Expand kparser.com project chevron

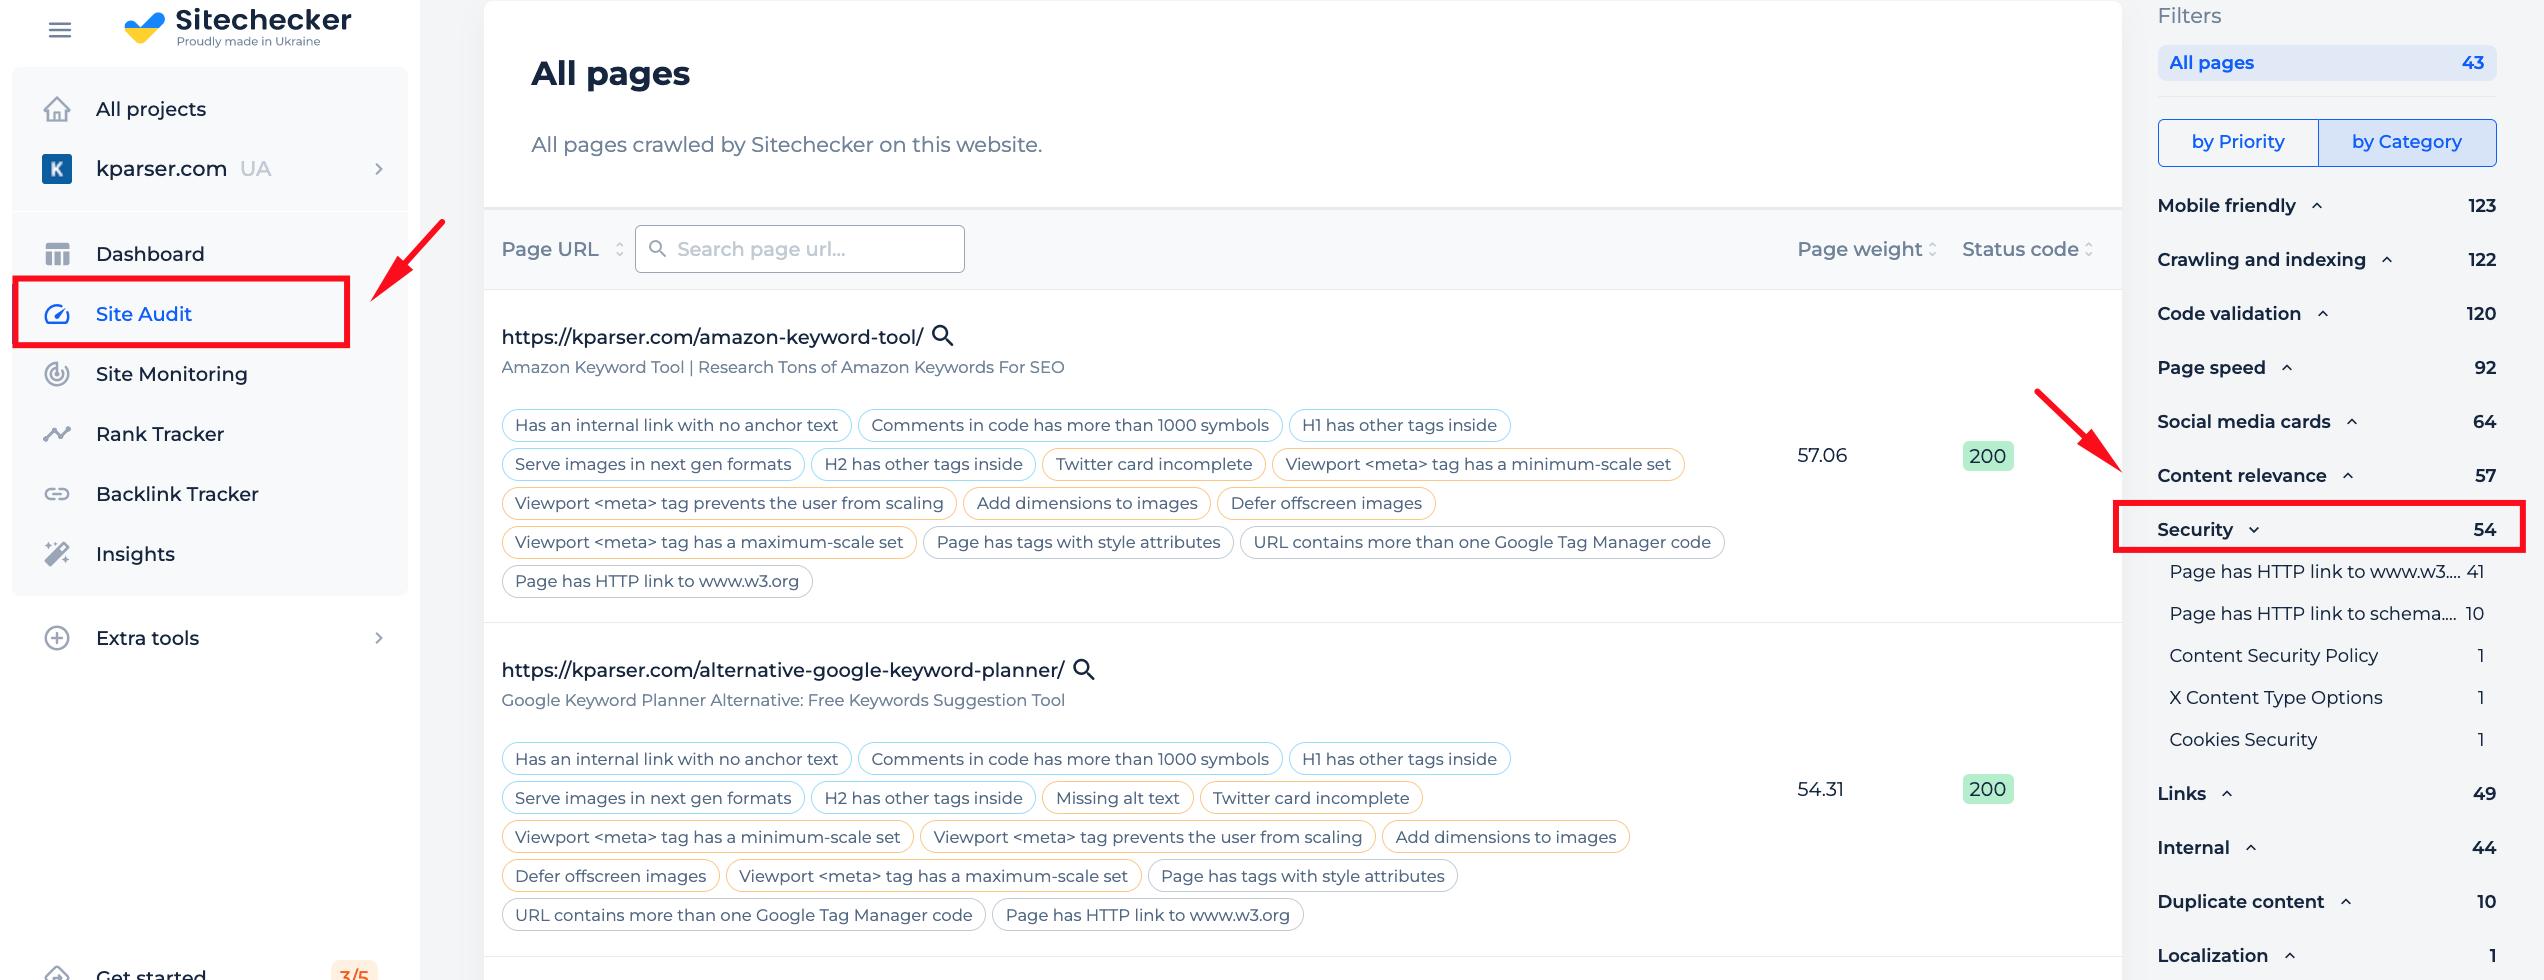tap(379, 169)
